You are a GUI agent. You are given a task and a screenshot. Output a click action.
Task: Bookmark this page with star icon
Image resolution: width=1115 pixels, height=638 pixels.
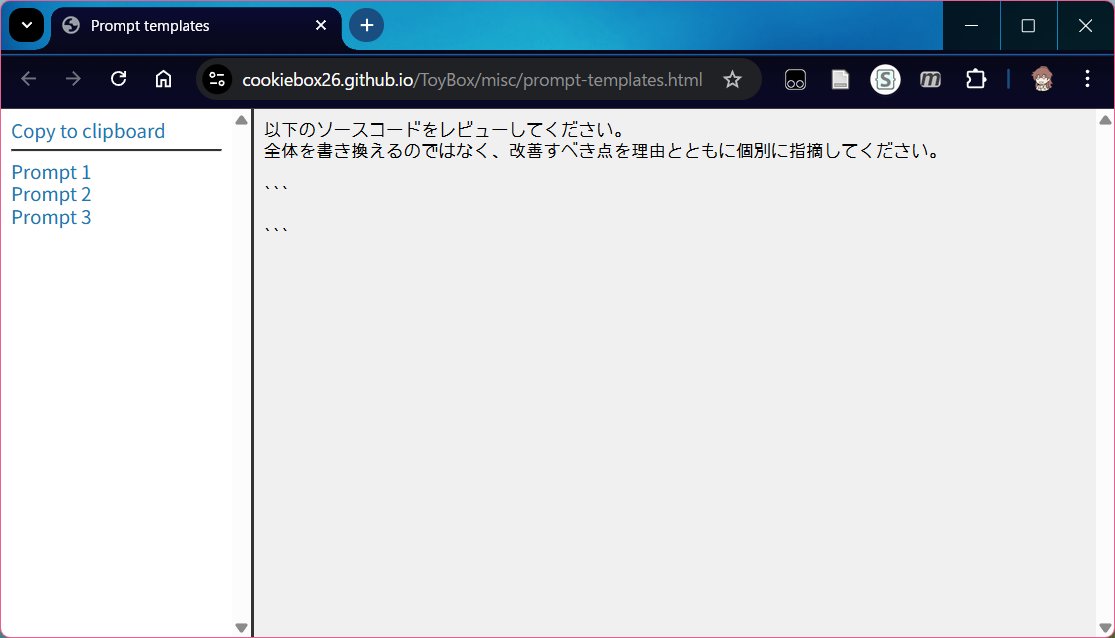[732, 79]
